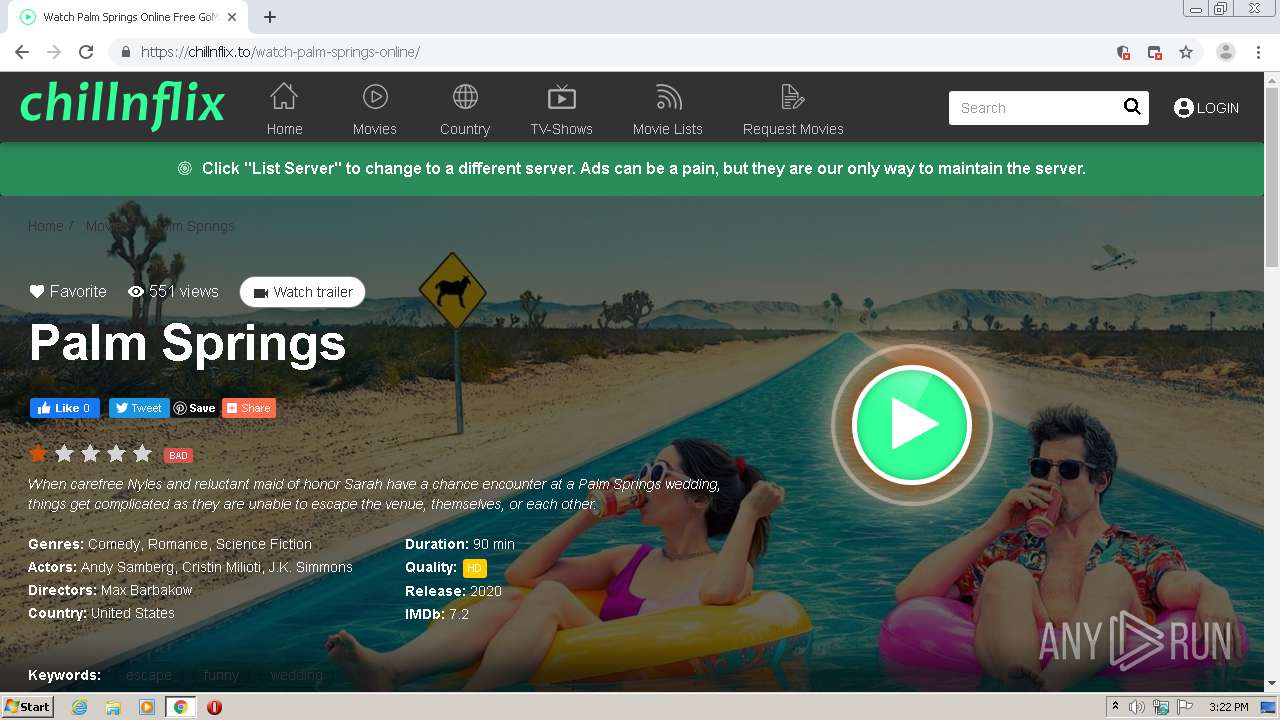Viewport: 1280px width, 720px height.
Task: Click actor J.K. Simmons link
Action: [x=311, y=567]
